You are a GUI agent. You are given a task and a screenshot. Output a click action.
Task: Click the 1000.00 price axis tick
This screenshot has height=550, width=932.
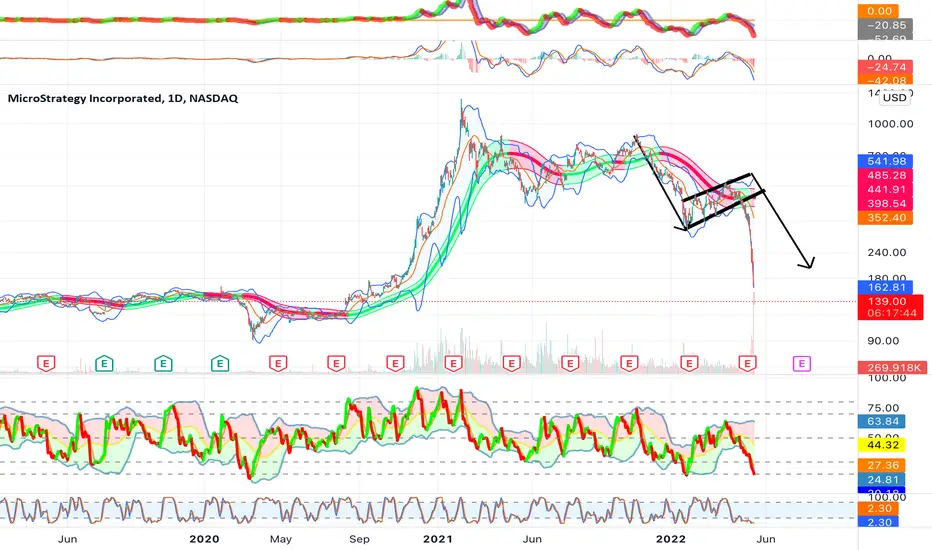pos(890,124)
